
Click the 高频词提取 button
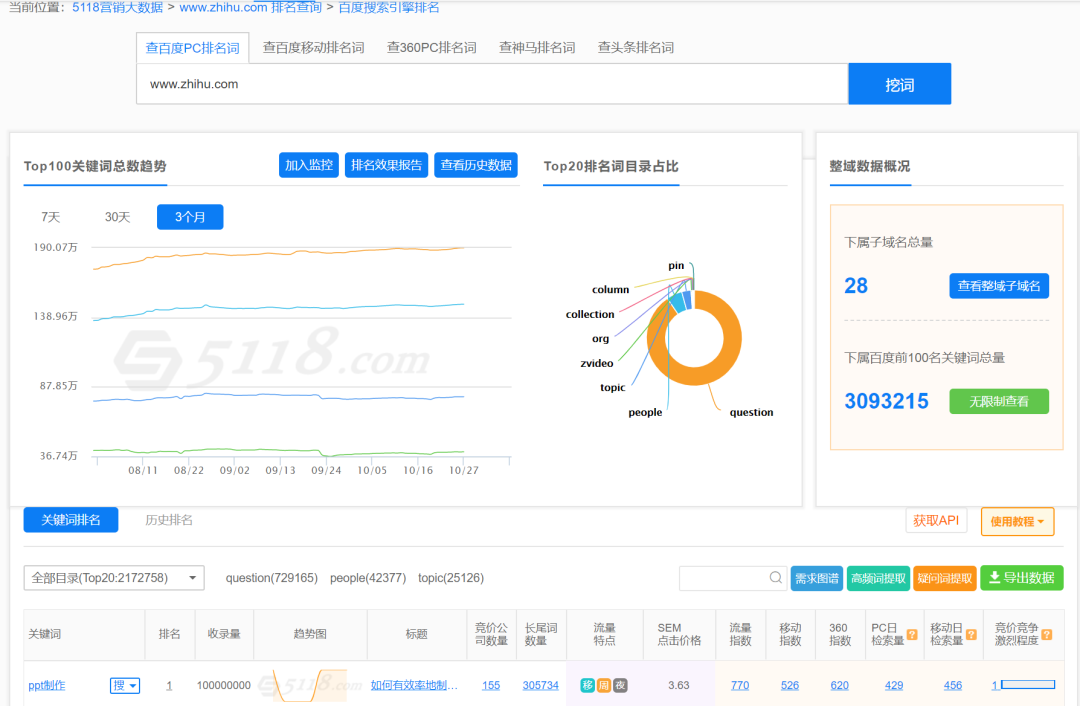click(878, 578)
